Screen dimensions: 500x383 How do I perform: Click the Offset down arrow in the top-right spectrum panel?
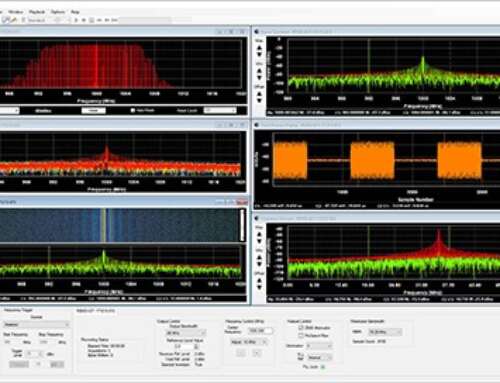pos(259,100)
